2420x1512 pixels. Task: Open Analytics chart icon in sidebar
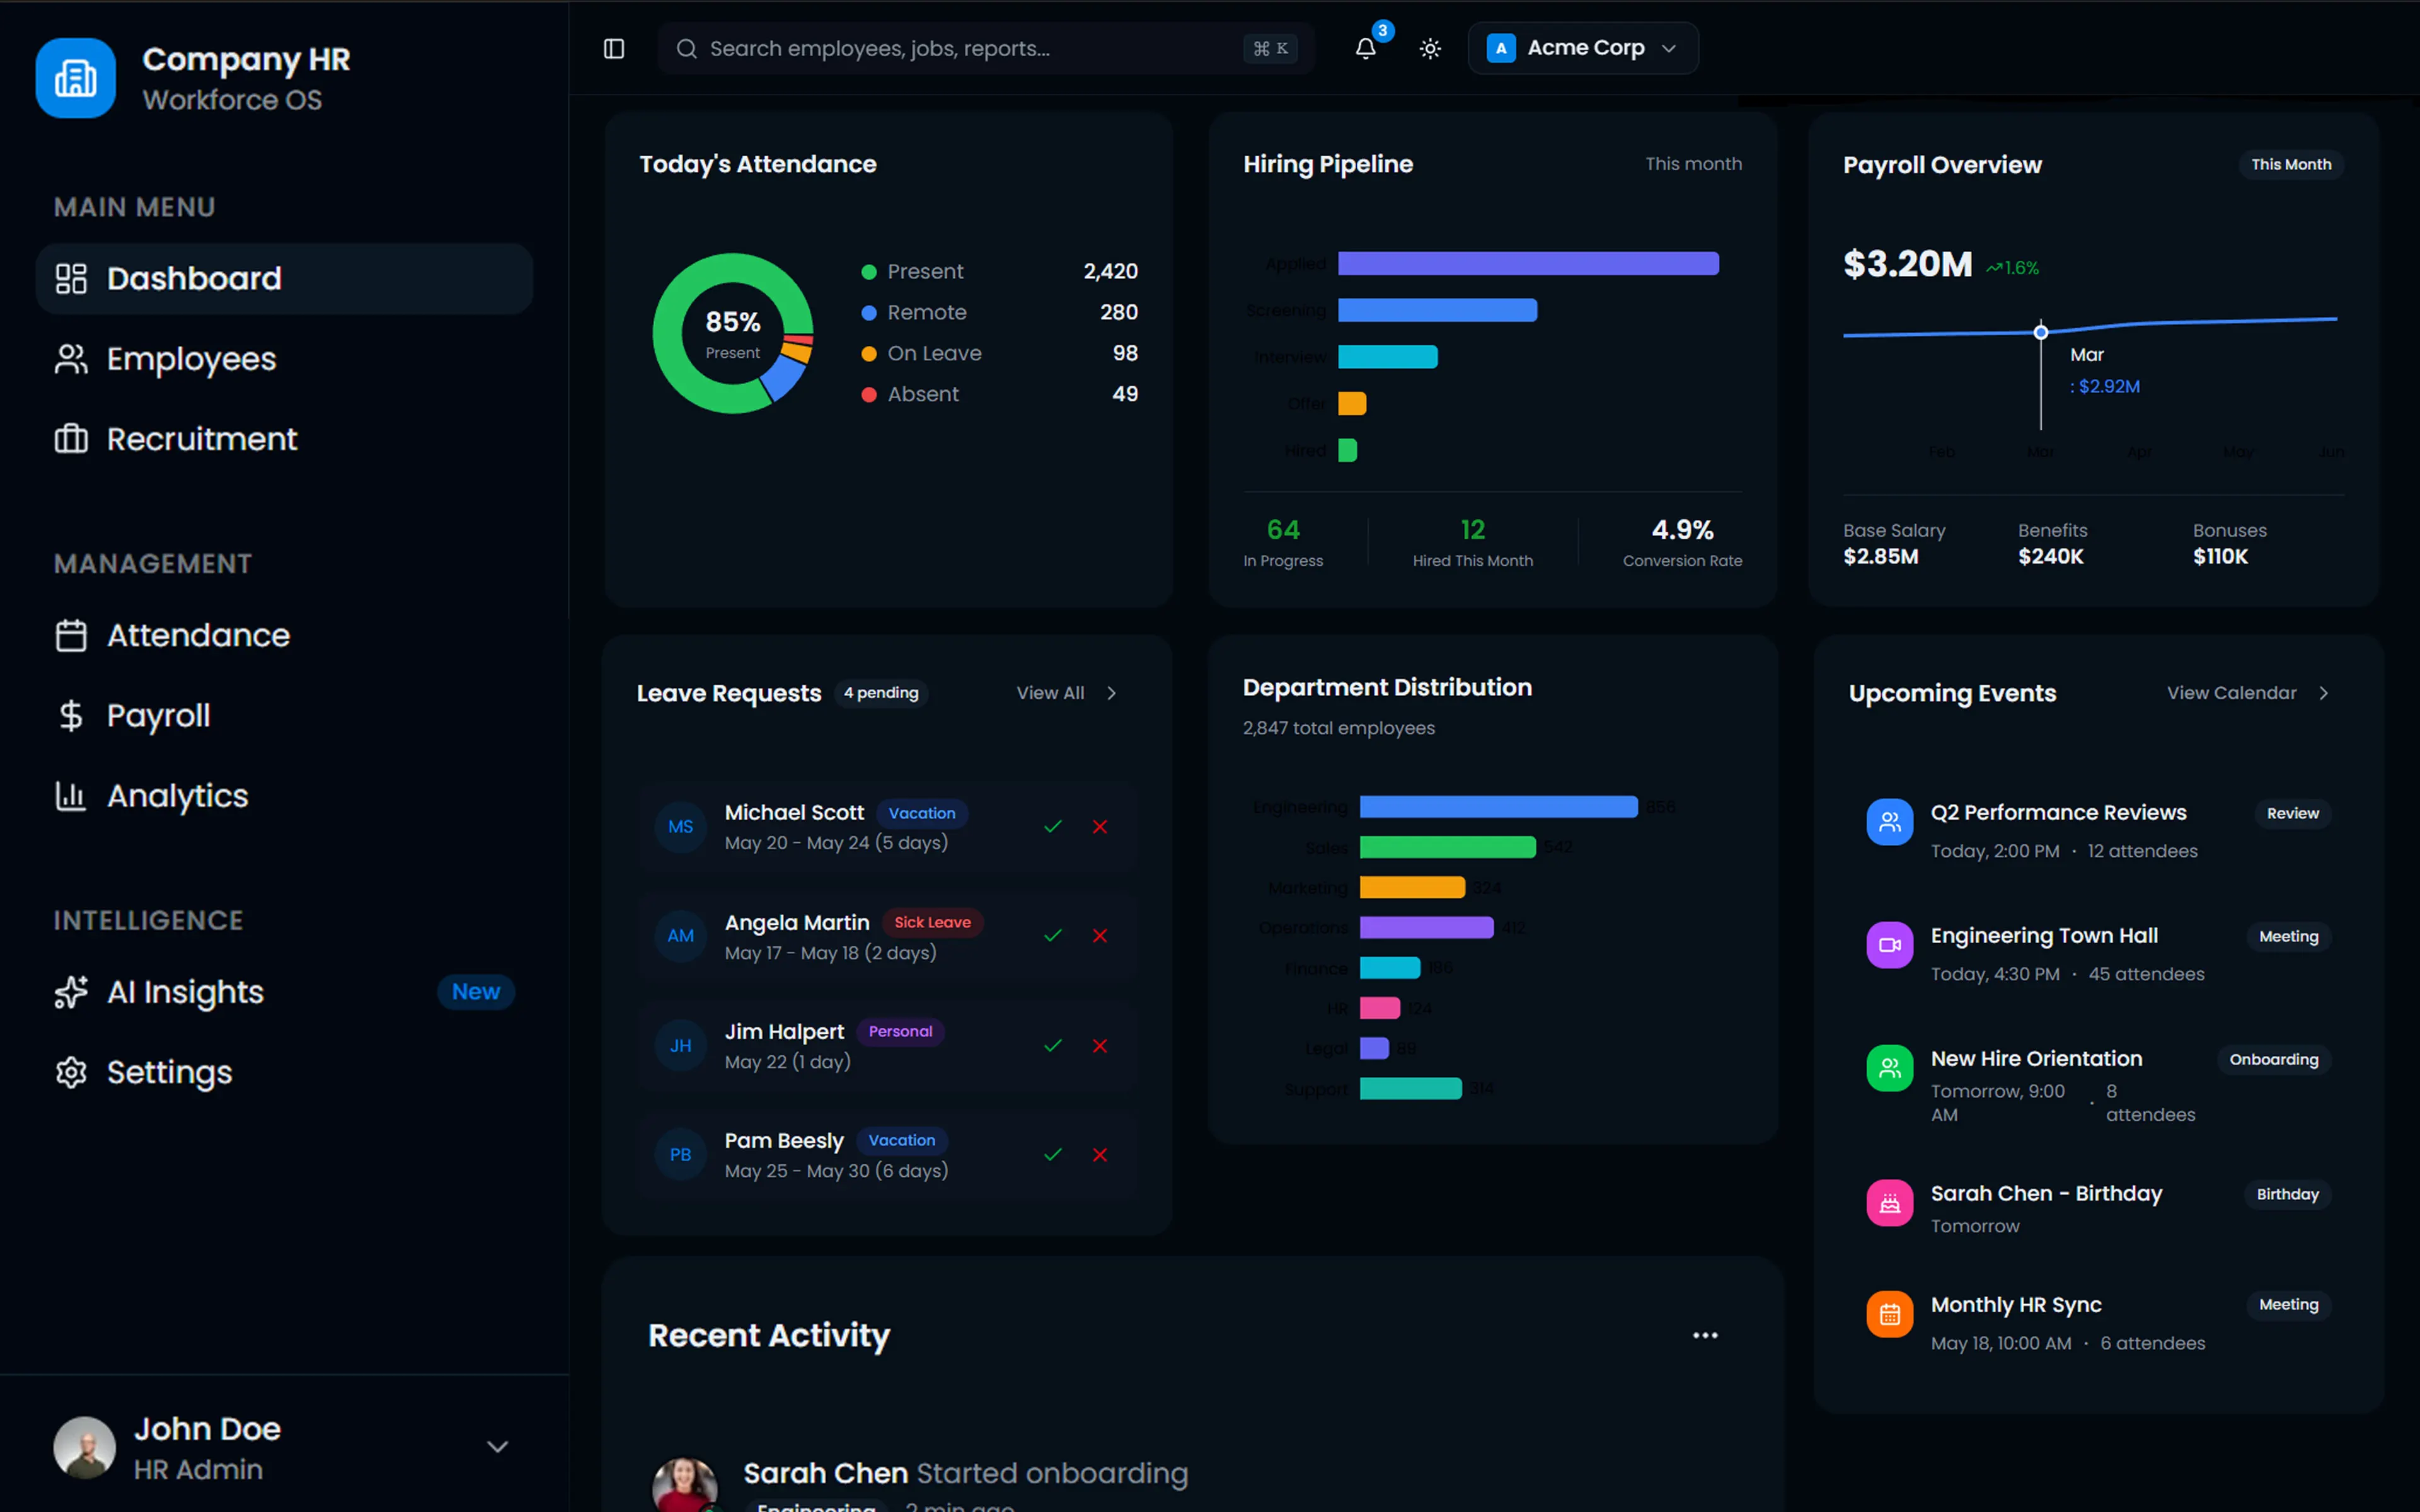click(71, 796)
